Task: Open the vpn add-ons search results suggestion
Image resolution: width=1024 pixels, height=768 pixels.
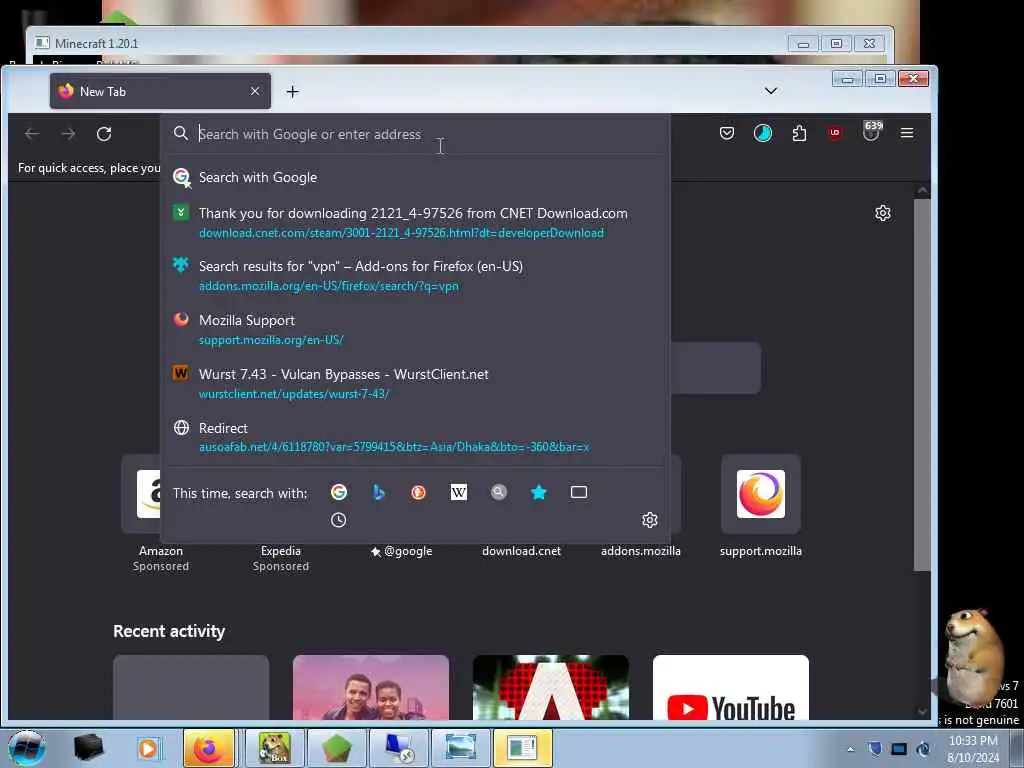Action: pyautogui.click(x=415, y=275)
